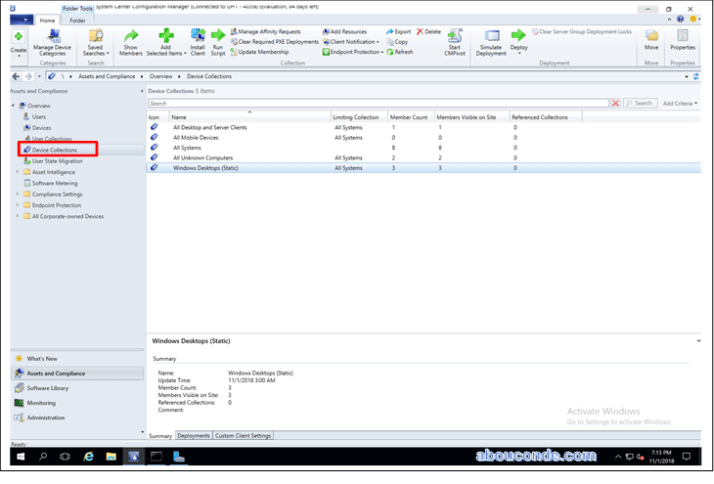
Task: Switch to the Deployments tab below
Action: click(x=193, y=436)
